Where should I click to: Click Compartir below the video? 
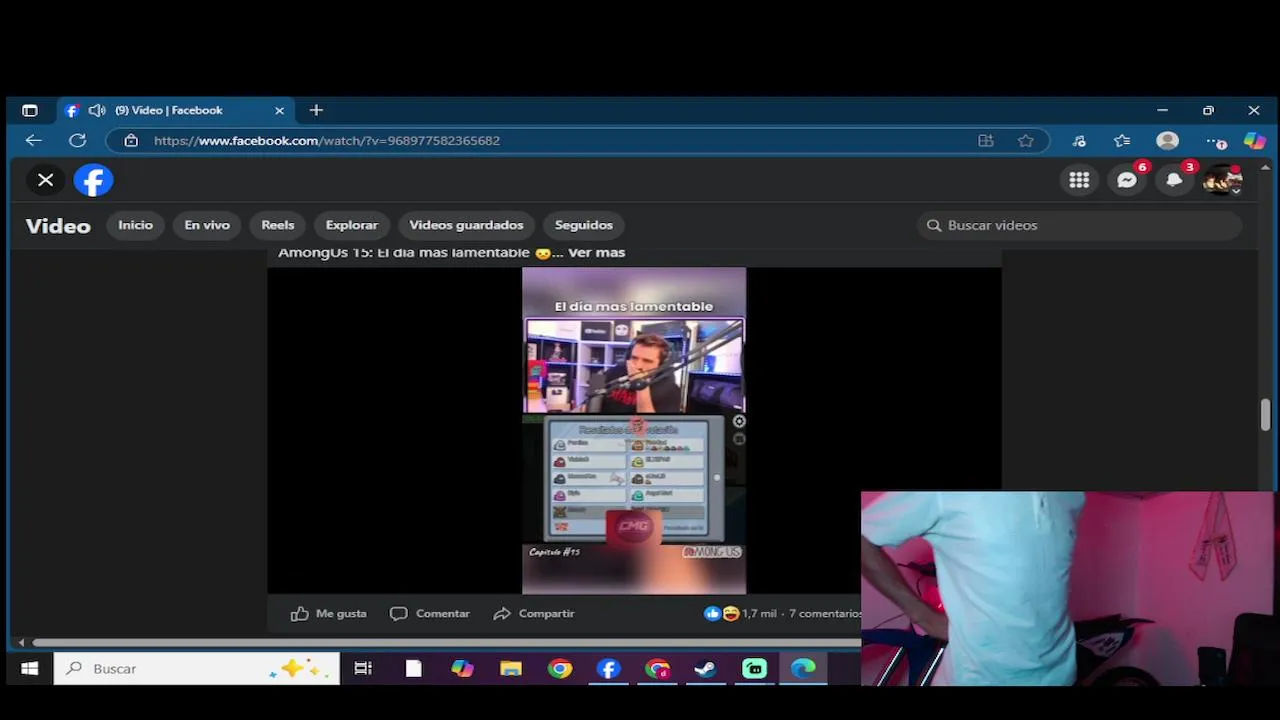click(x=534, y=614)
